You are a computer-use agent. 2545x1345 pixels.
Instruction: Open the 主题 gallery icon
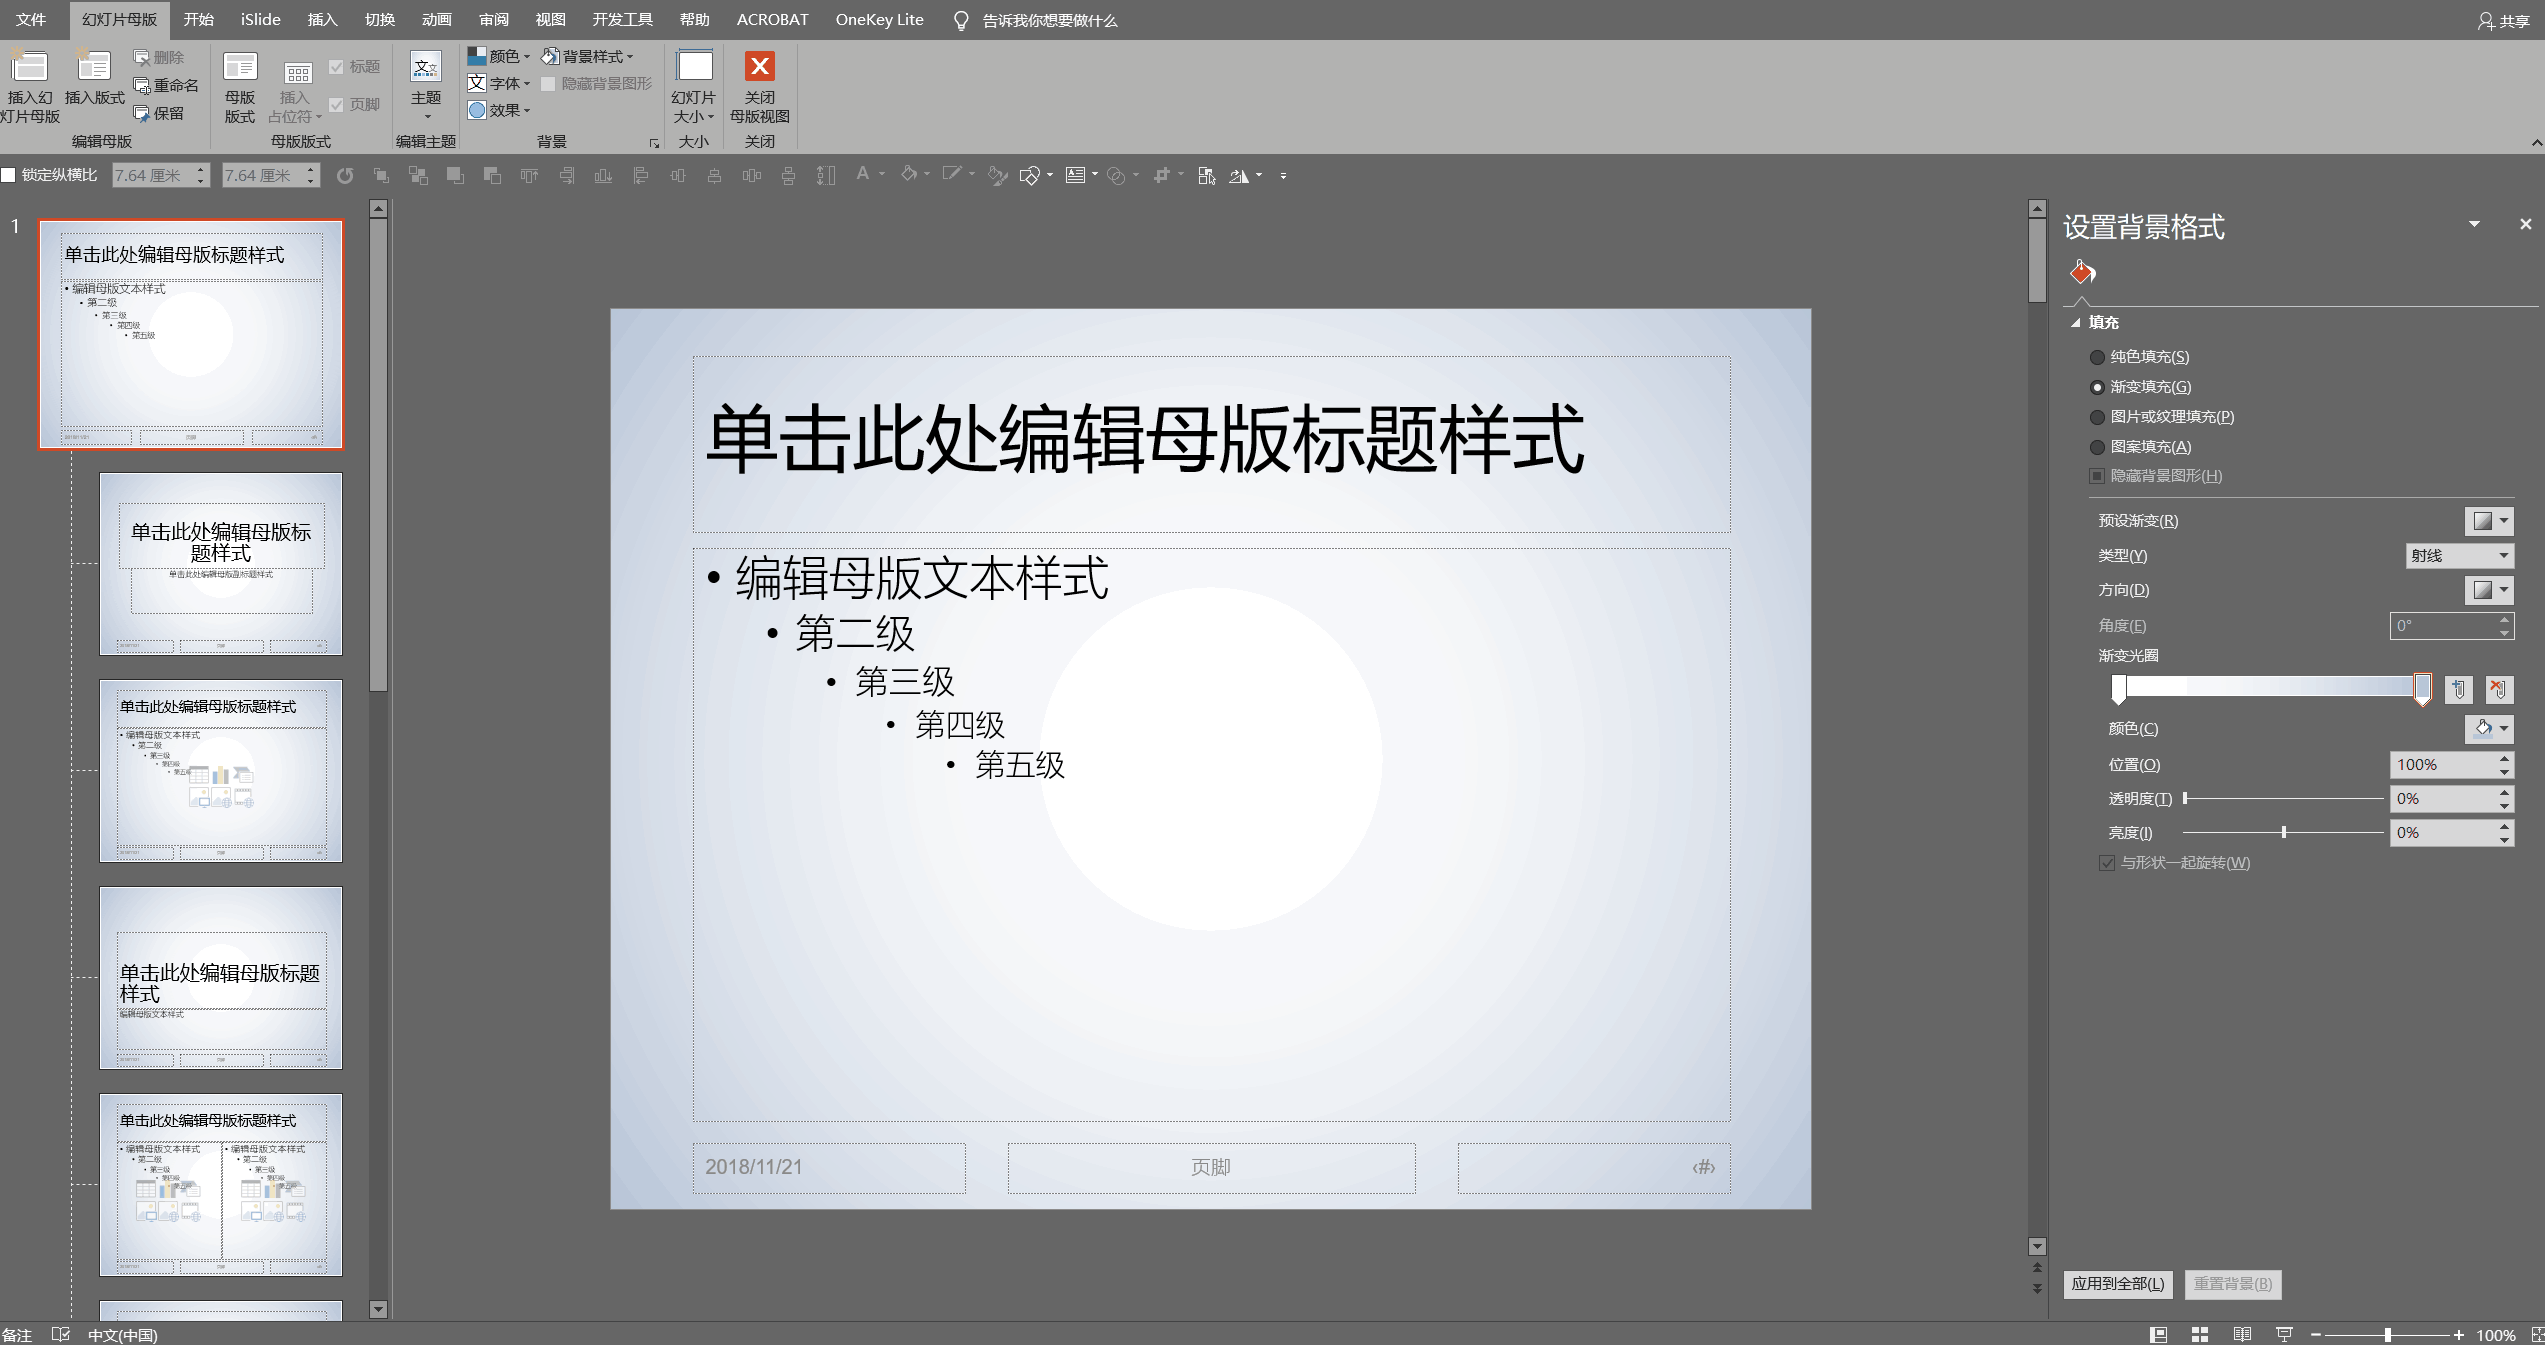coord(425,85)
